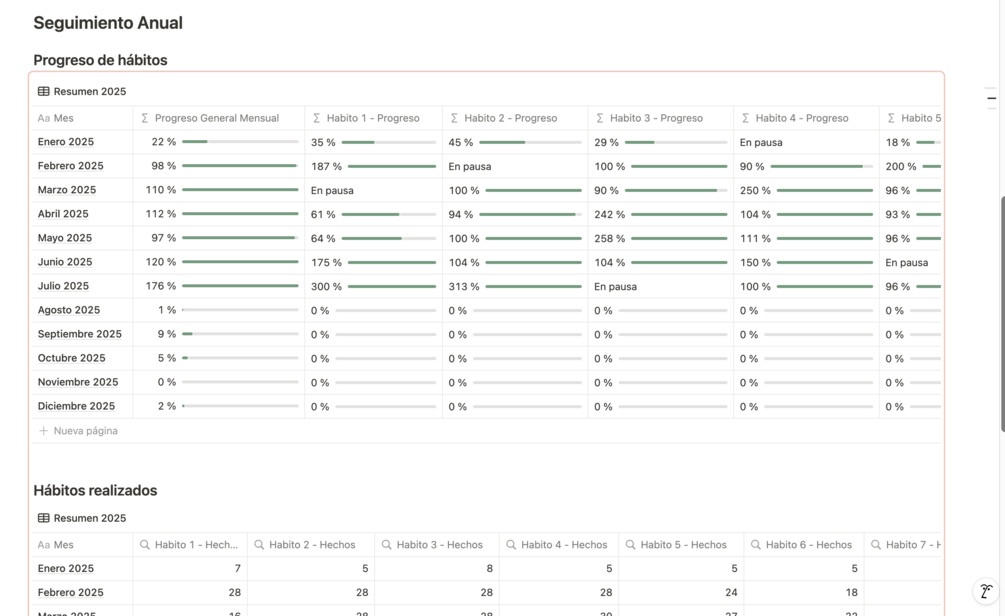
Task: Click the magnifier icon on Habito 4 - Hechos
Action: coord(511,545)
